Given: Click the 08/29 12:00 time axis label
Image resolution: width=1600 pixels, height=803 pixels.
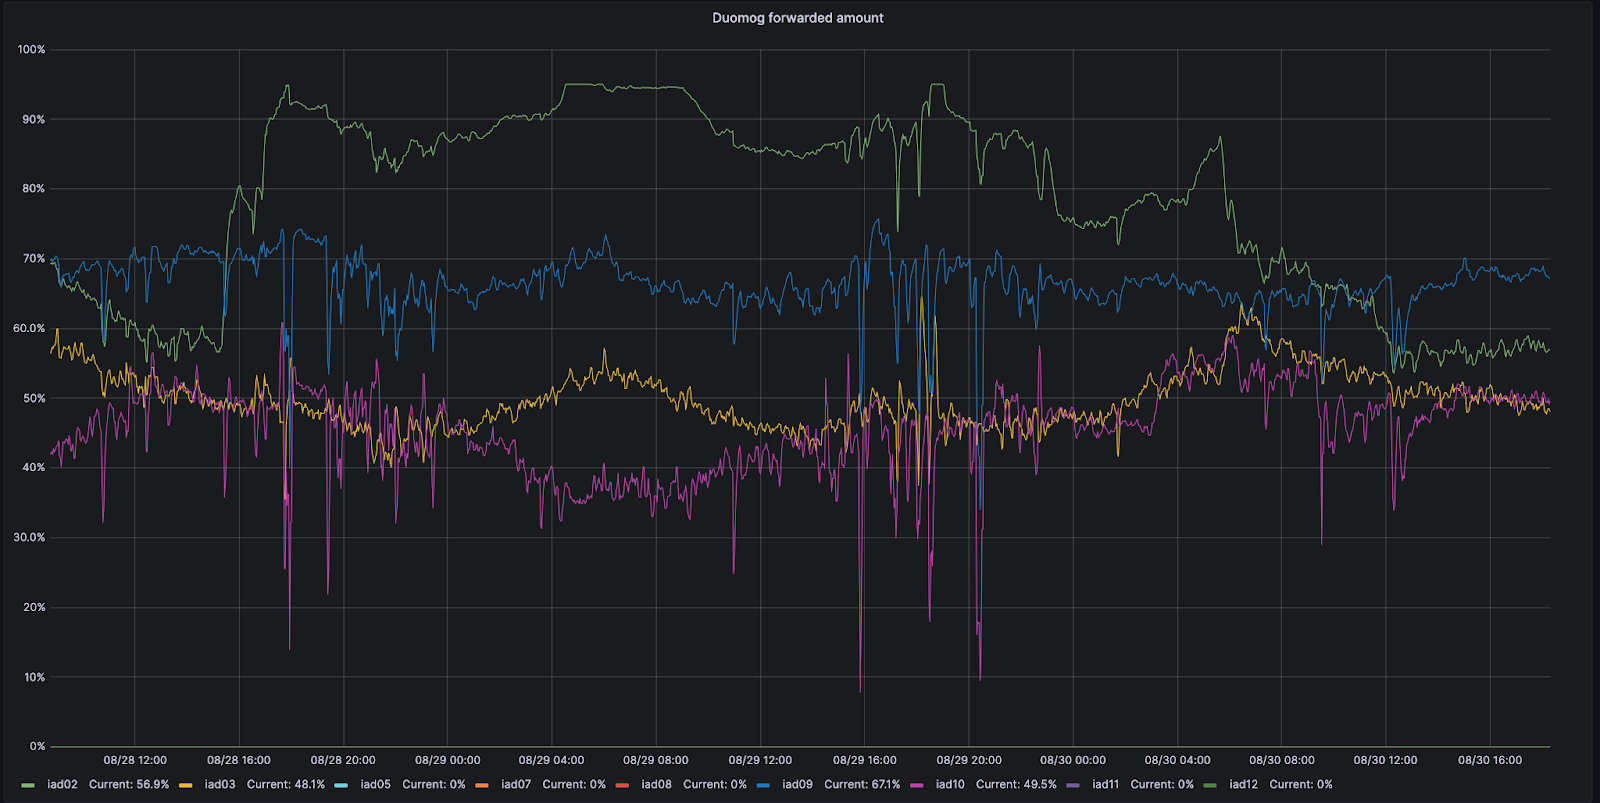Looking at the screenshot, I should tap(760, 760).
